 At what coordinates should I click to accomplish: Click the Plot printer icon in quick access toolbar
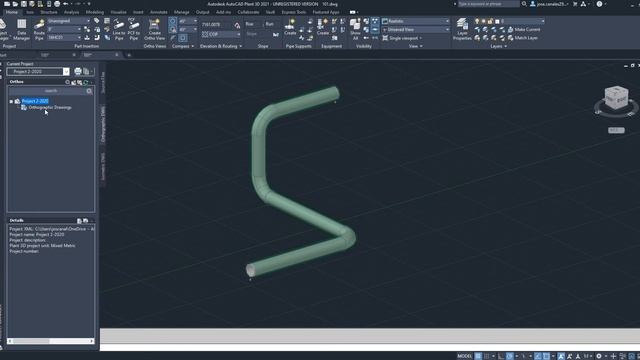pos(57,4)
